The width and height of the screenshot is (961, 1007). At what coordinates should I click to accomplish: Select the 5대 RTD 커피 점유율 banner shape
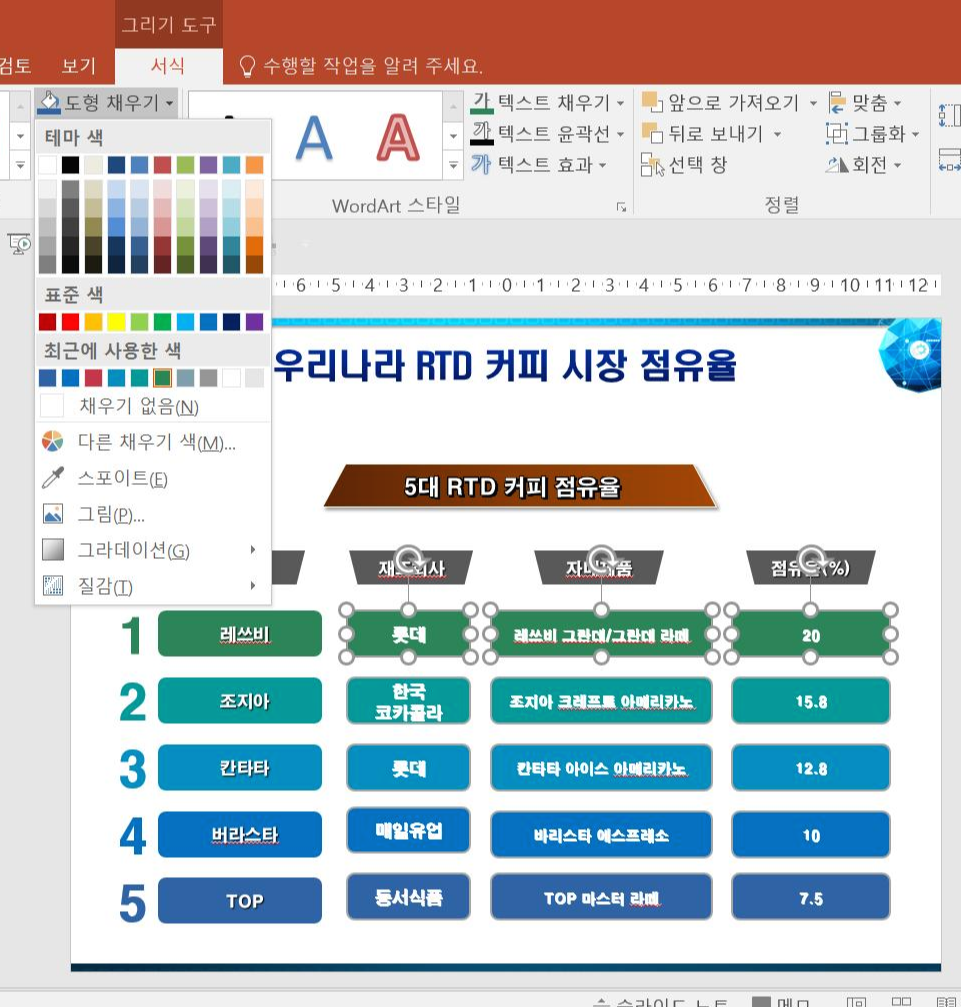point(520,486)
